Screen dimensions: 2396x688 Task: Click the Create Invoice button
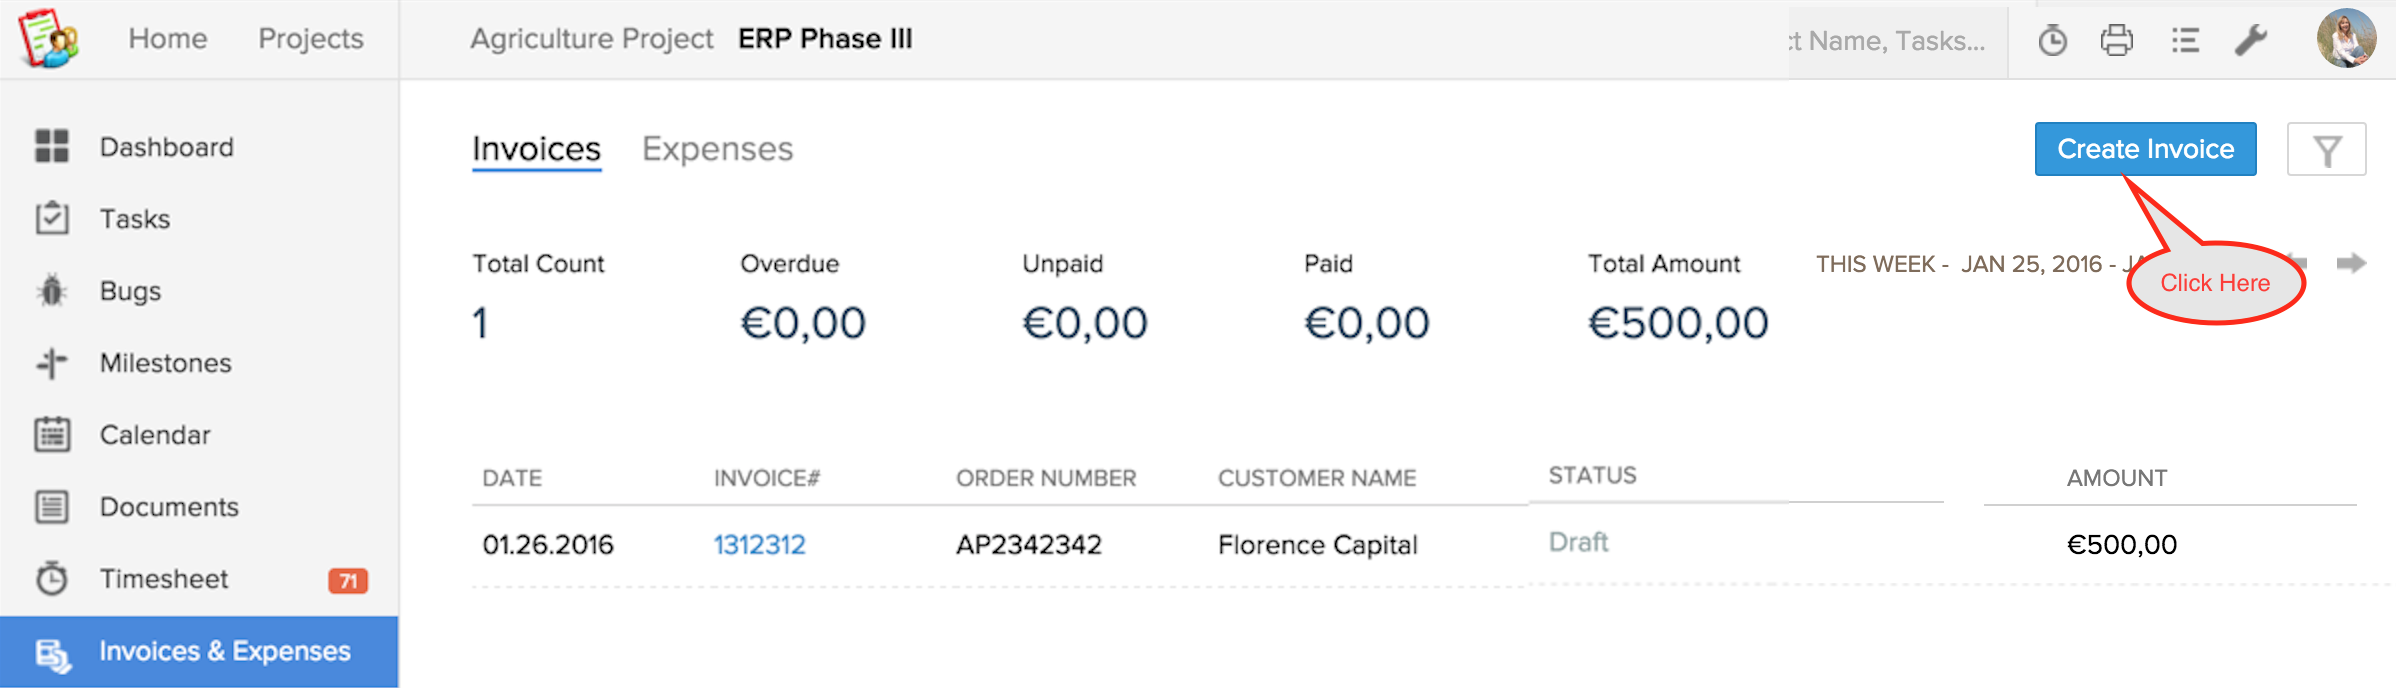click(2145, 149)
